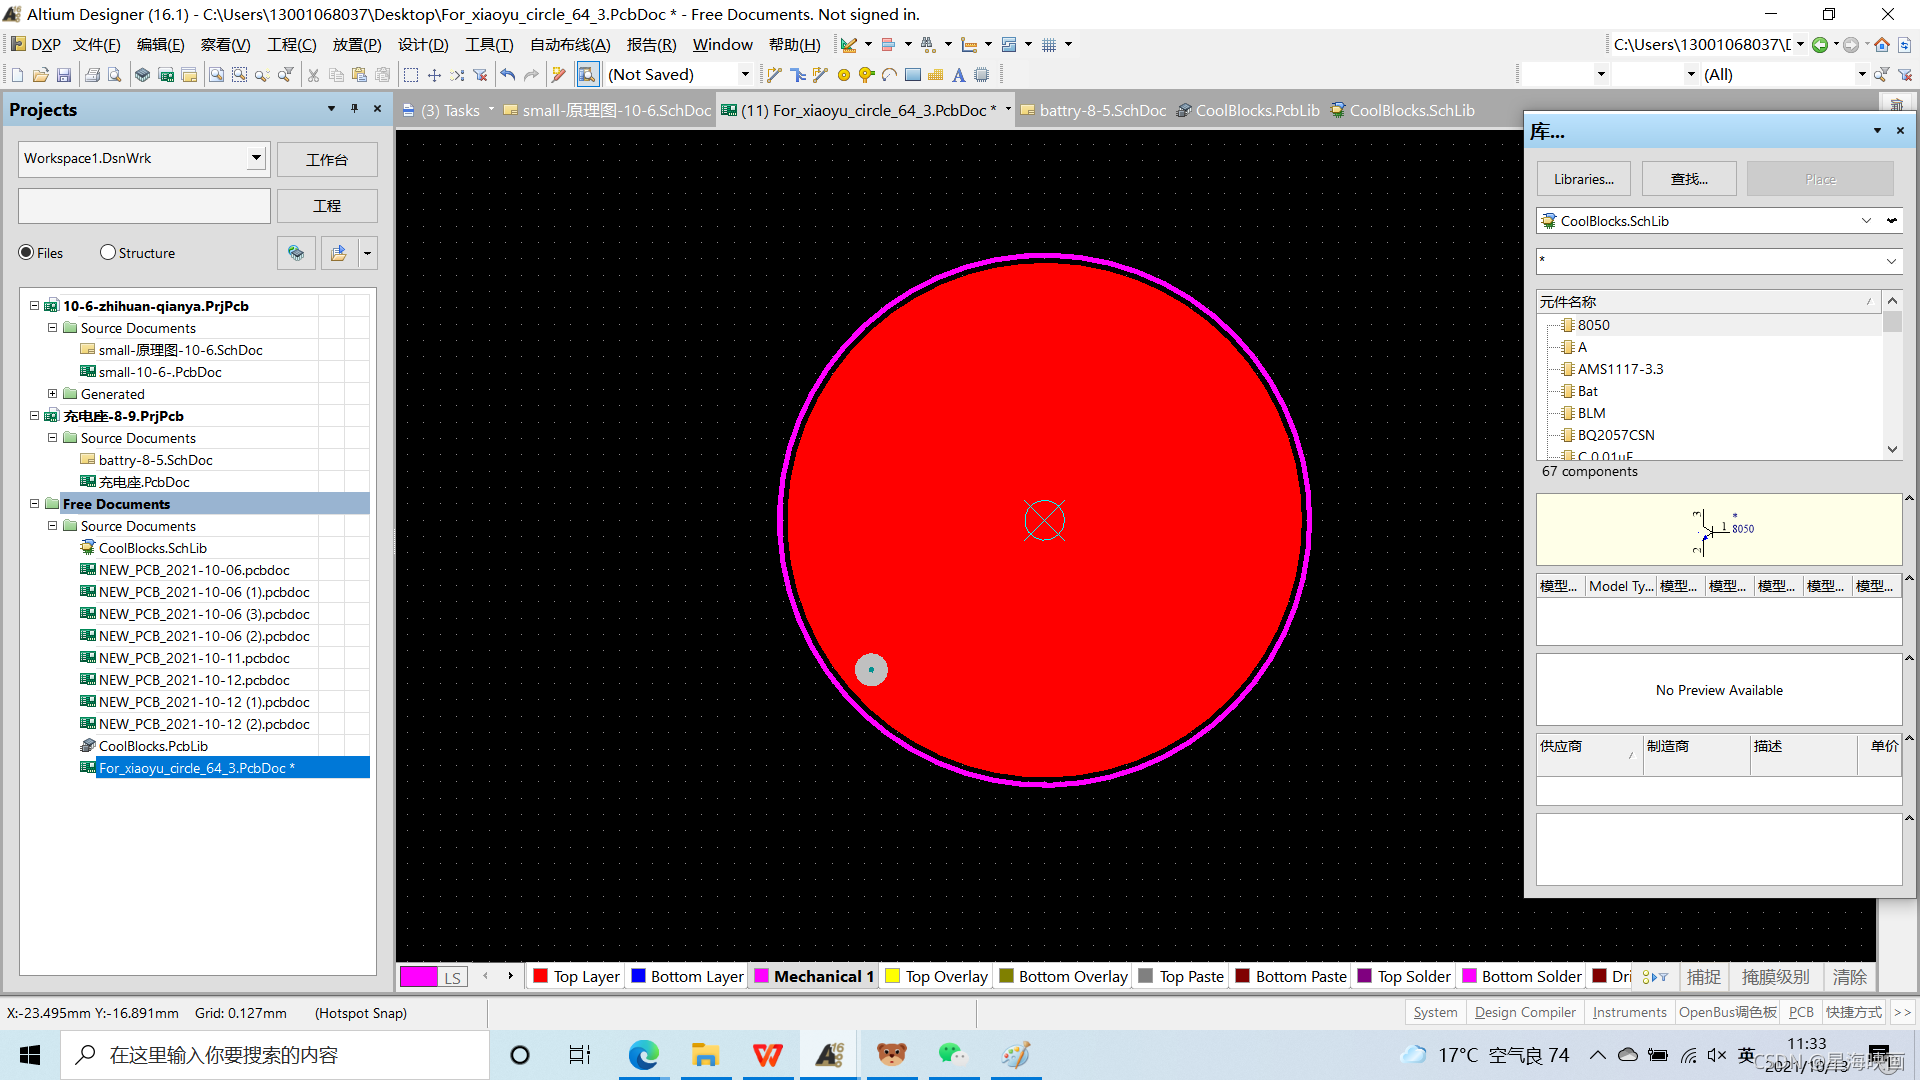Click the Save document icon

coord(64,75)
